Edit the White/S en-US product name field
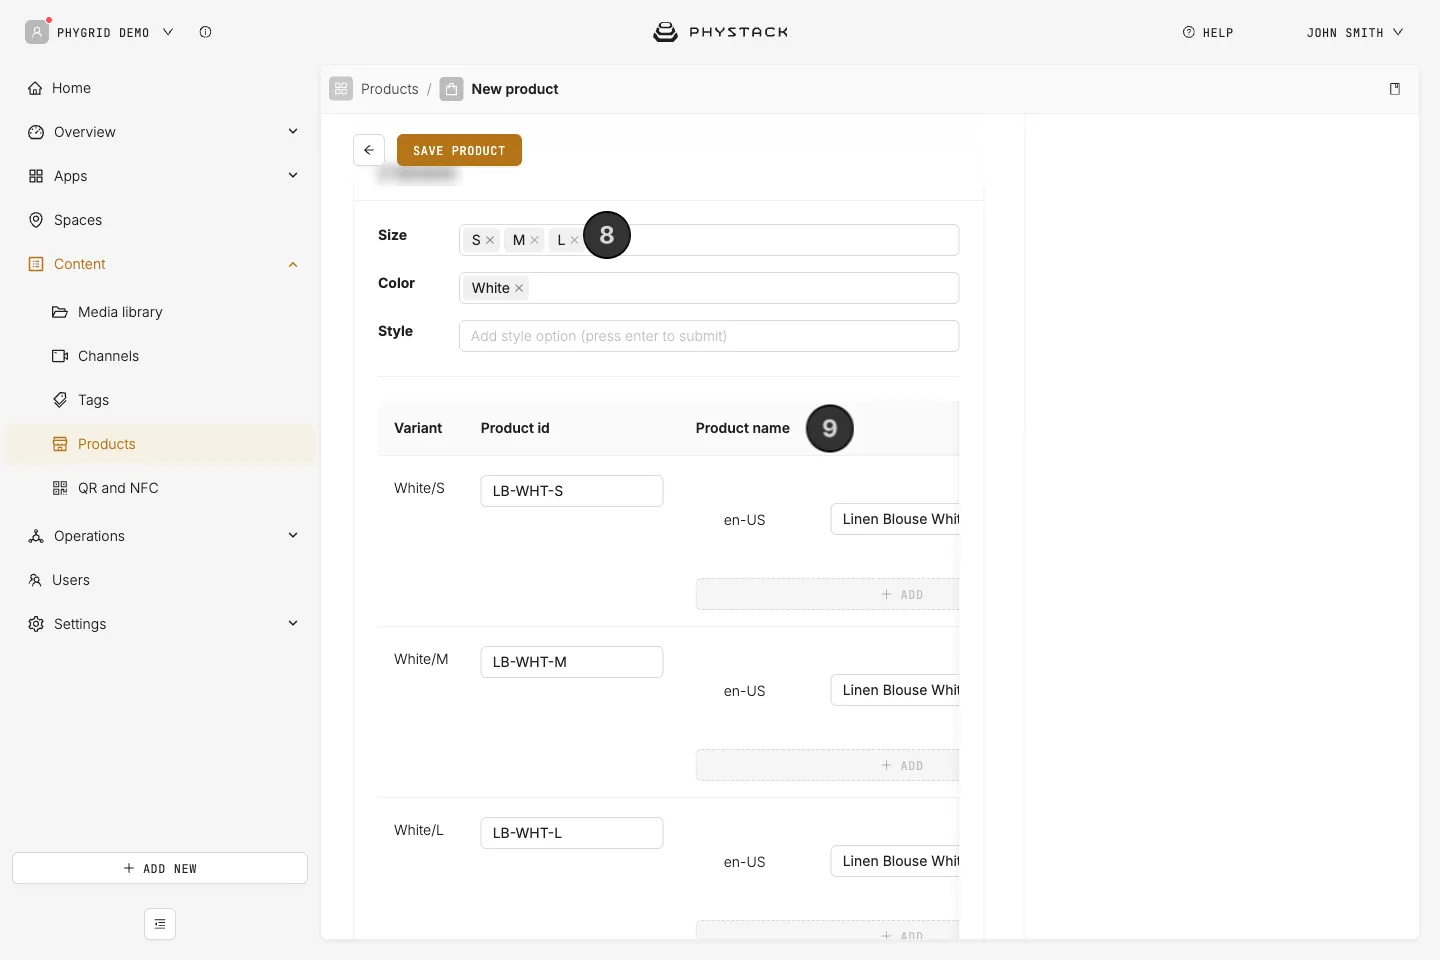 click(x=895, y=519)
